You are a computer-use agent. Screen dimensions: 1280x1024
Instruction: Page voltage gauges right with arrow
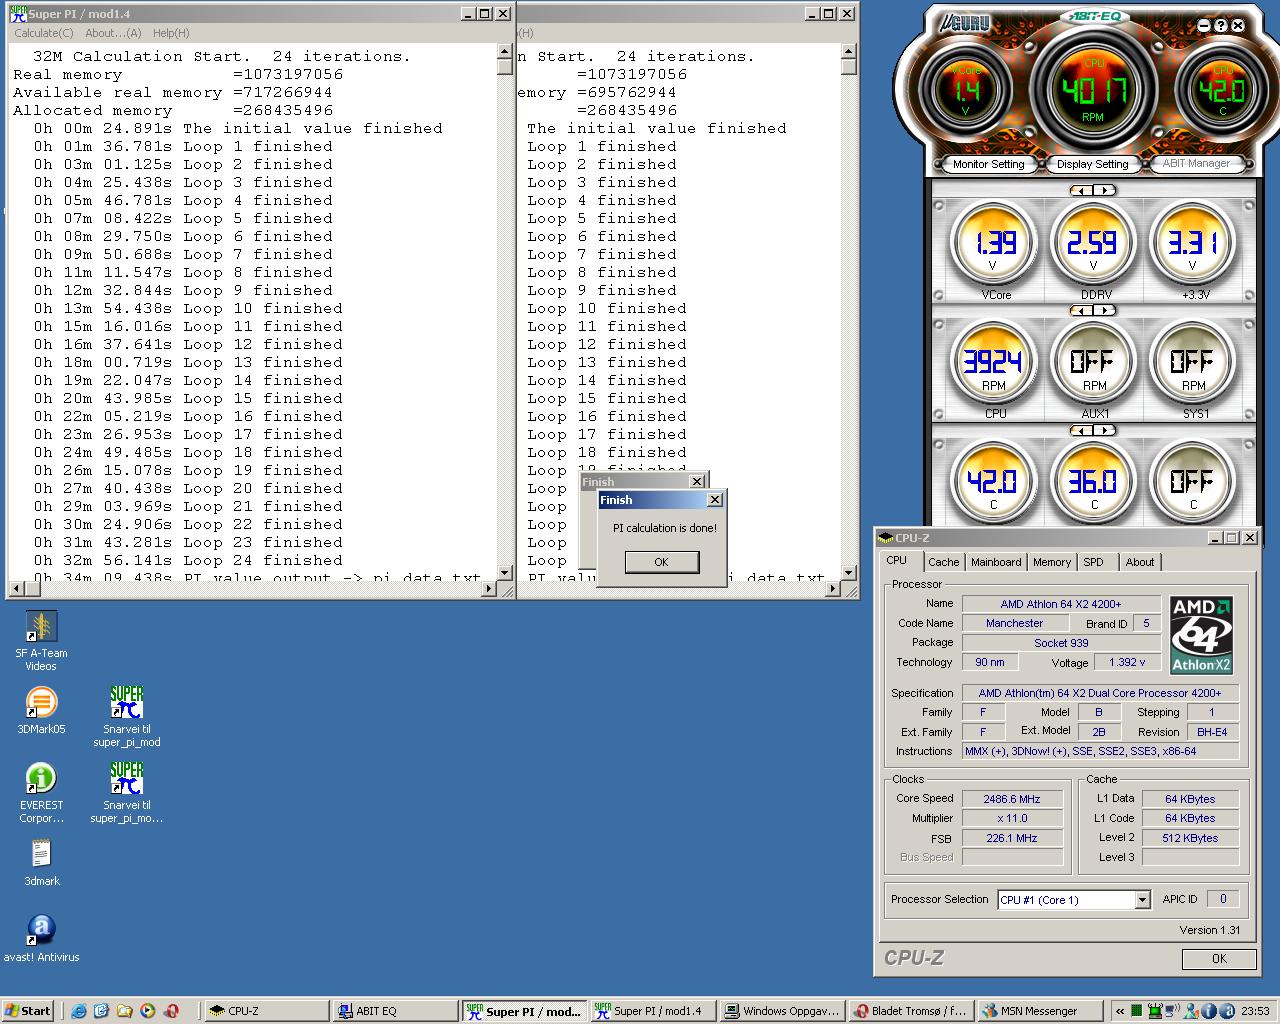point(1104,190)
